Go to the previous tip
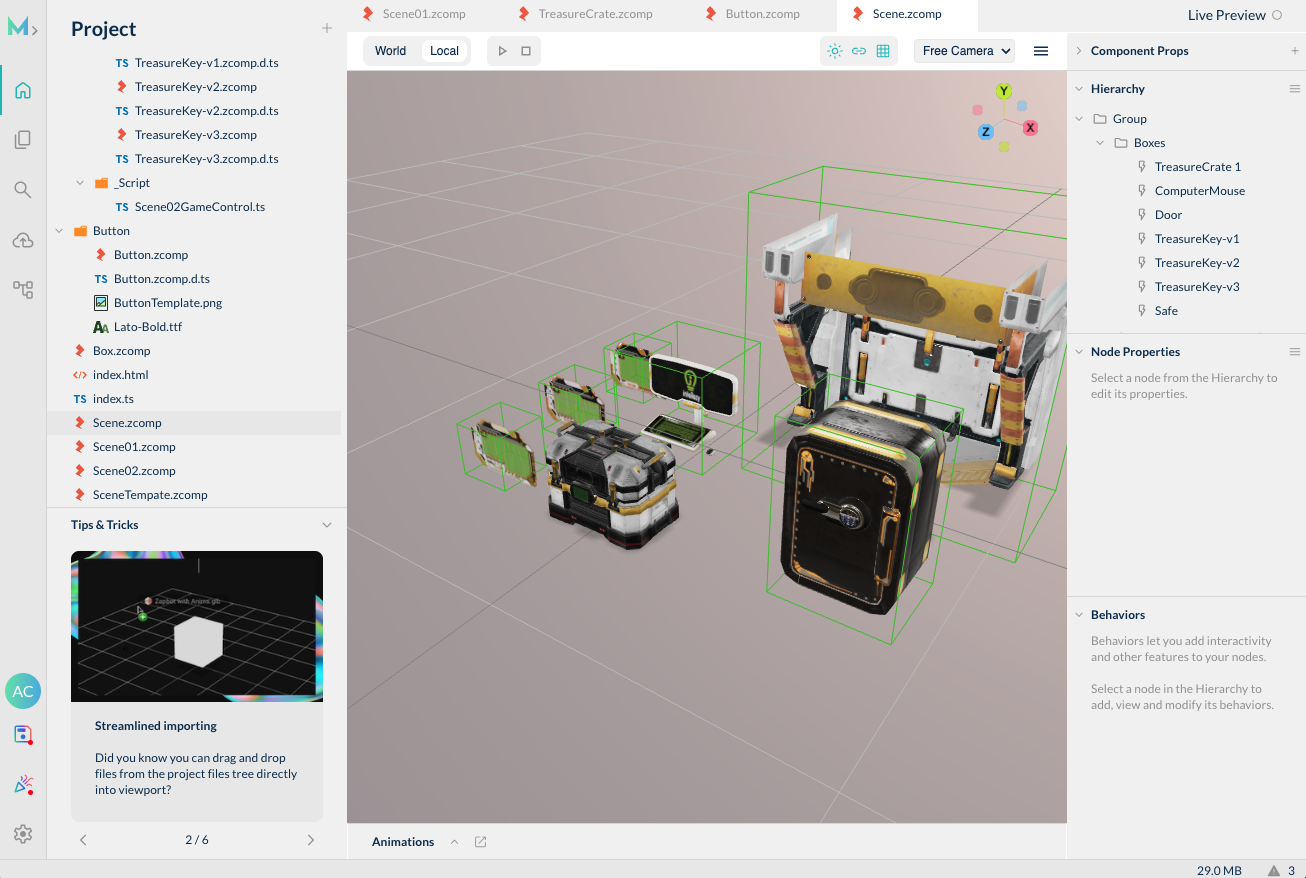Screen dimensions: 1306x878 84,840
